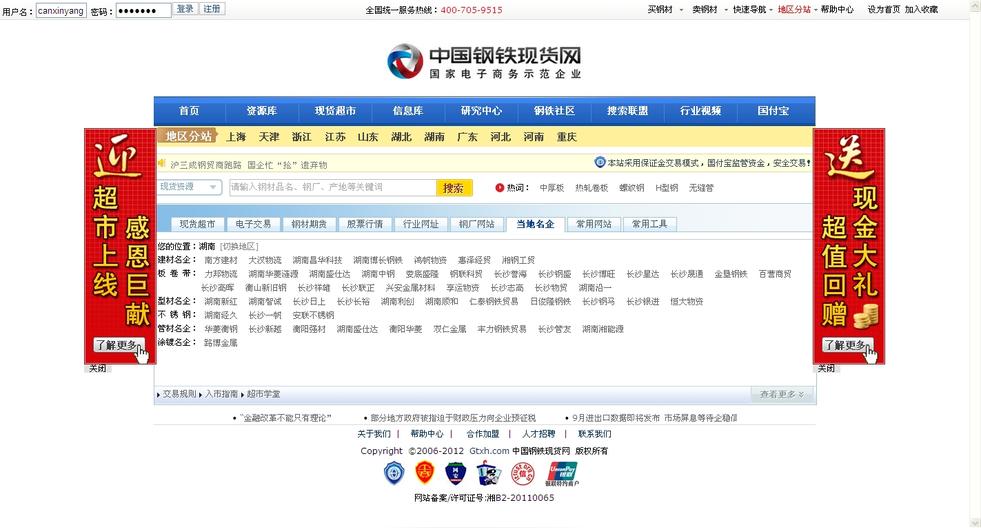Viewport: 981px width, 528px height.
Task: Switch to the 钢厂网站 tab
Action: pyautogui.click(x=476, y=224)
